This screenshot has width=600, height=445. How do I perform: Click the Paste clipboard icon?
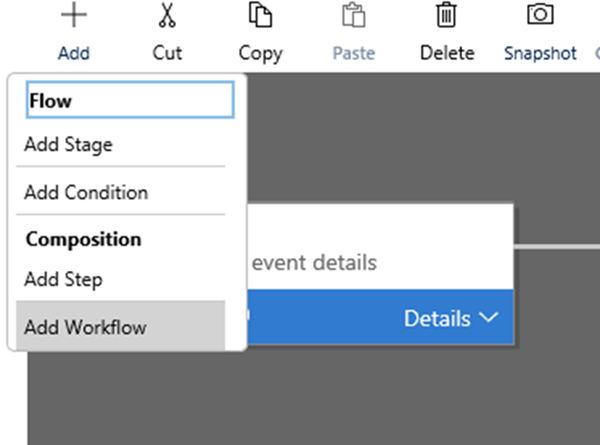[x=352, y=15]
